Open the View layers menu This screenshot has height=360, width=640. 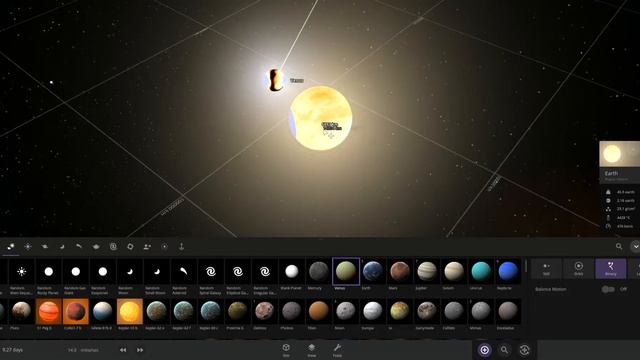coord(311,350)
